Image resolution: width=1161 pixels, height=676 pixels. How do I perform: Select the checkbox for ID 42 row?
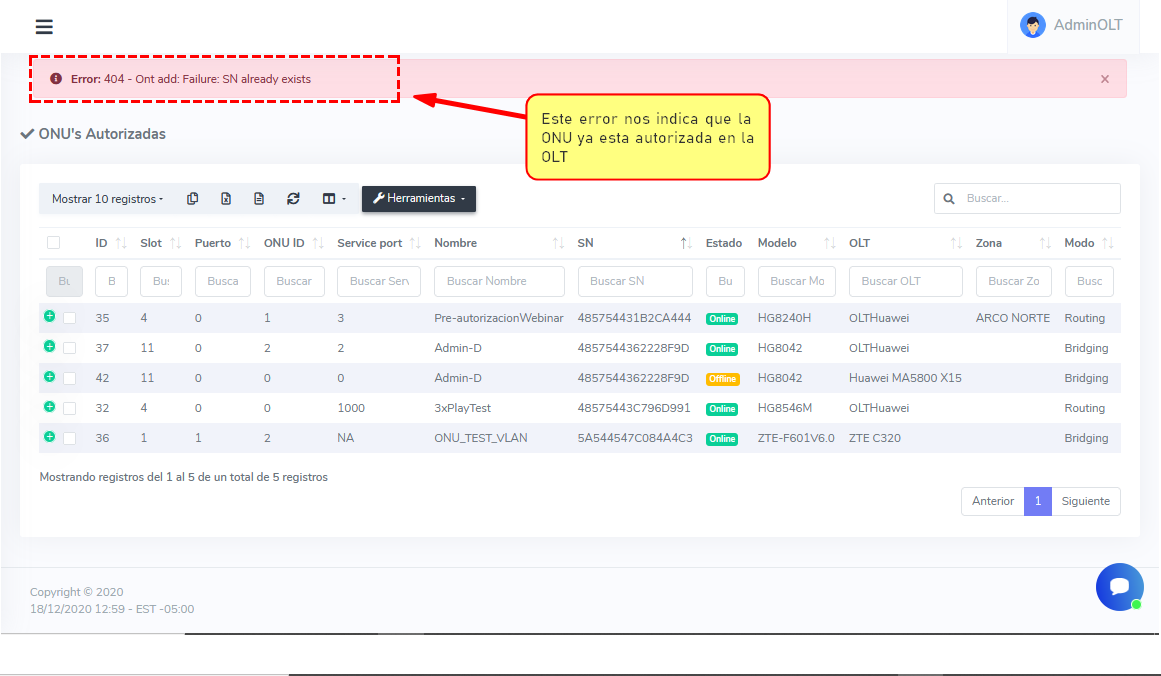[x=69, y=378]
